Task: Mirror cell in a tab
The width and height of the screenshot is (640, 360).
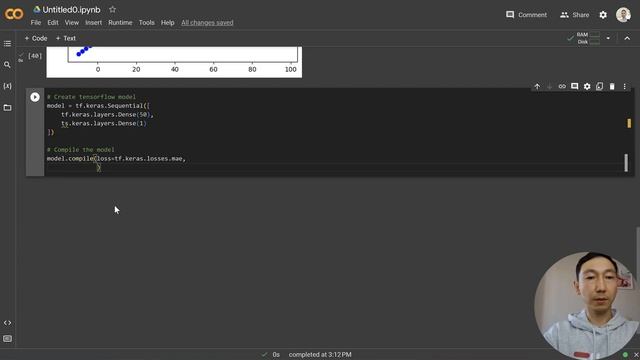Action: (599, 87)
